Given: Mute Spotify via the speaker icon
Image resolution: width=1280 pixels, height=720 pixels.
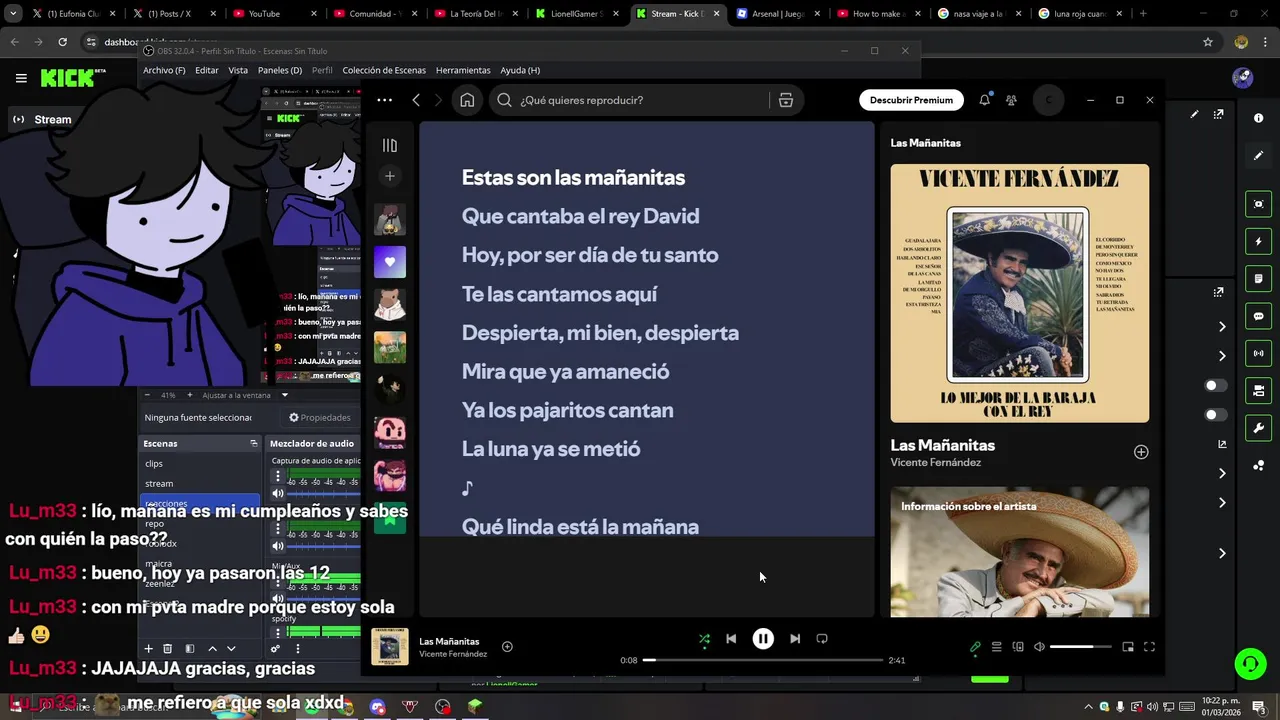Looking at the screenshot, I should [1039, 647].
